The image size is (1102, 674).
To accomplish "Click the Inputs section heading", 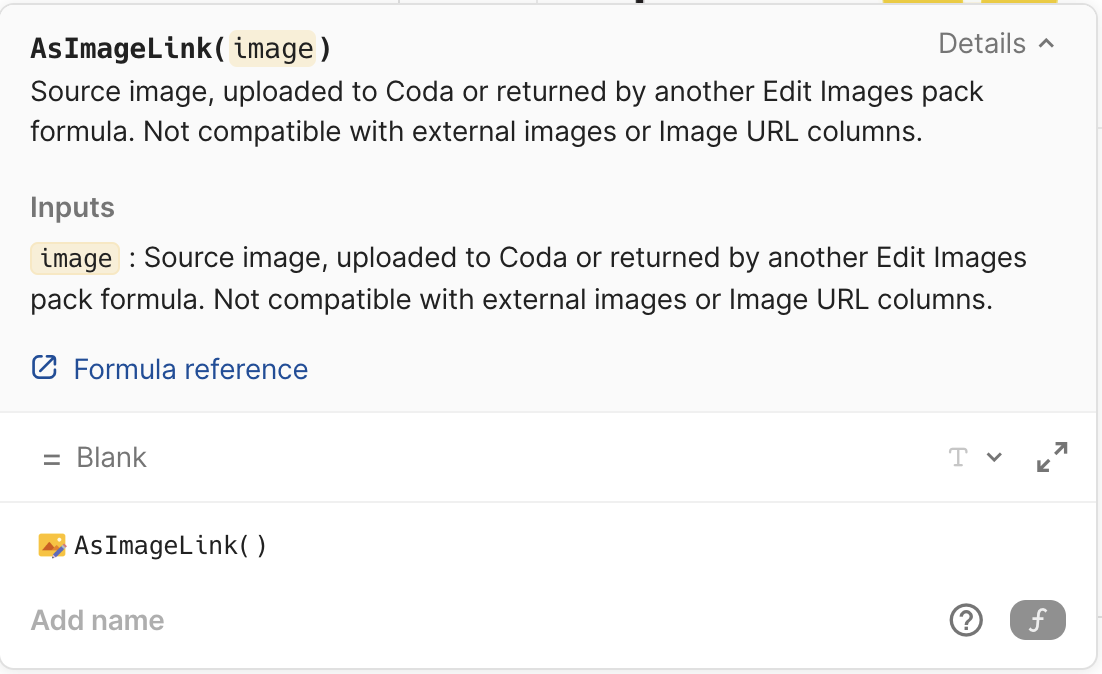I will [x=72, y=208].
